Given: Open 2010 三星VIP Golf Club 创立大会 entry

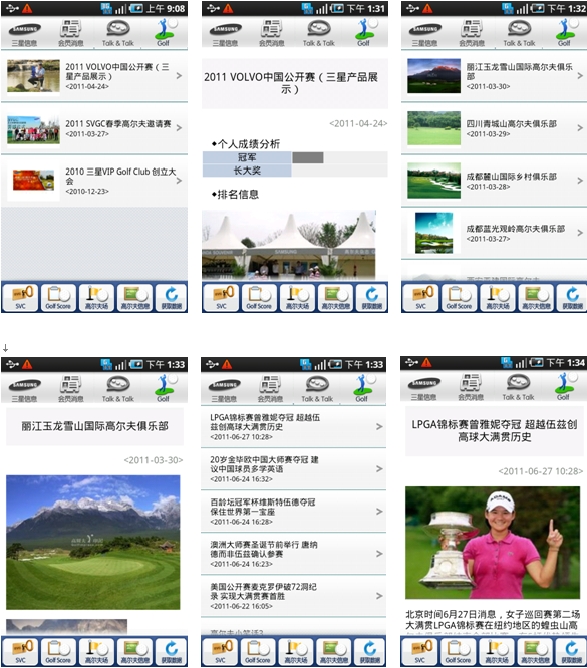Looking at the screenshot, I should click(95, 181).
